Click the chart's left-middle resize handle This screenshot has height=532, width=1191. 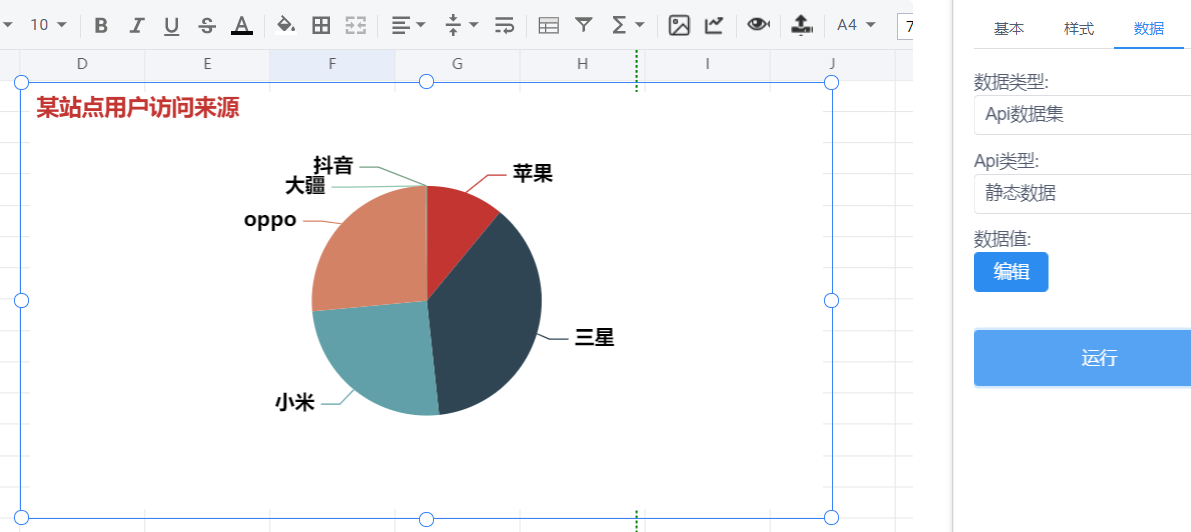pyautogui.click(x=21, y=300)
